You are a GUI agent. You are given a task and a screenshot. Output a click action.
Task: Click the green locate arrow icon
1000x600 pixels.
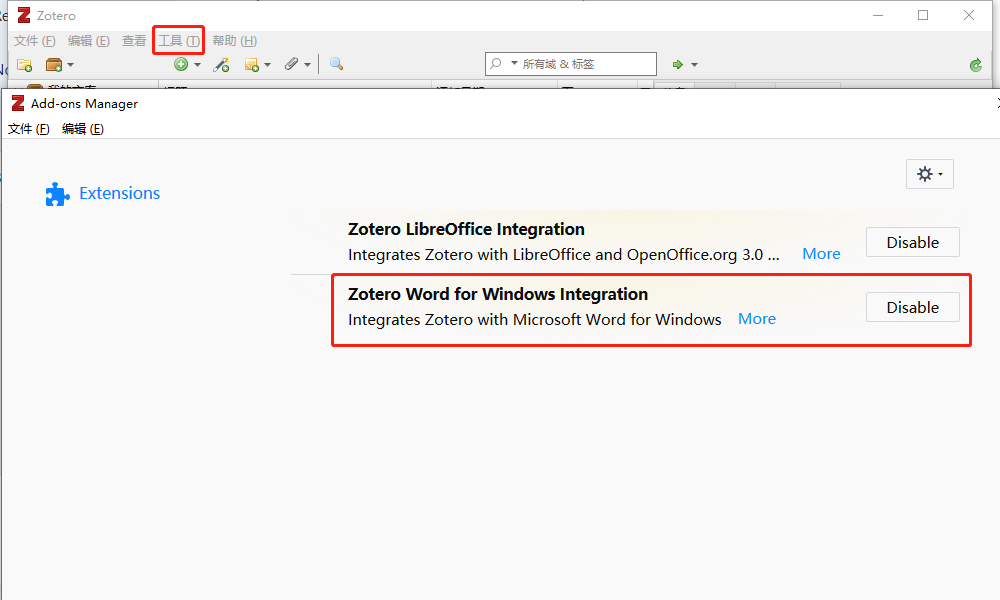point(678,64)
